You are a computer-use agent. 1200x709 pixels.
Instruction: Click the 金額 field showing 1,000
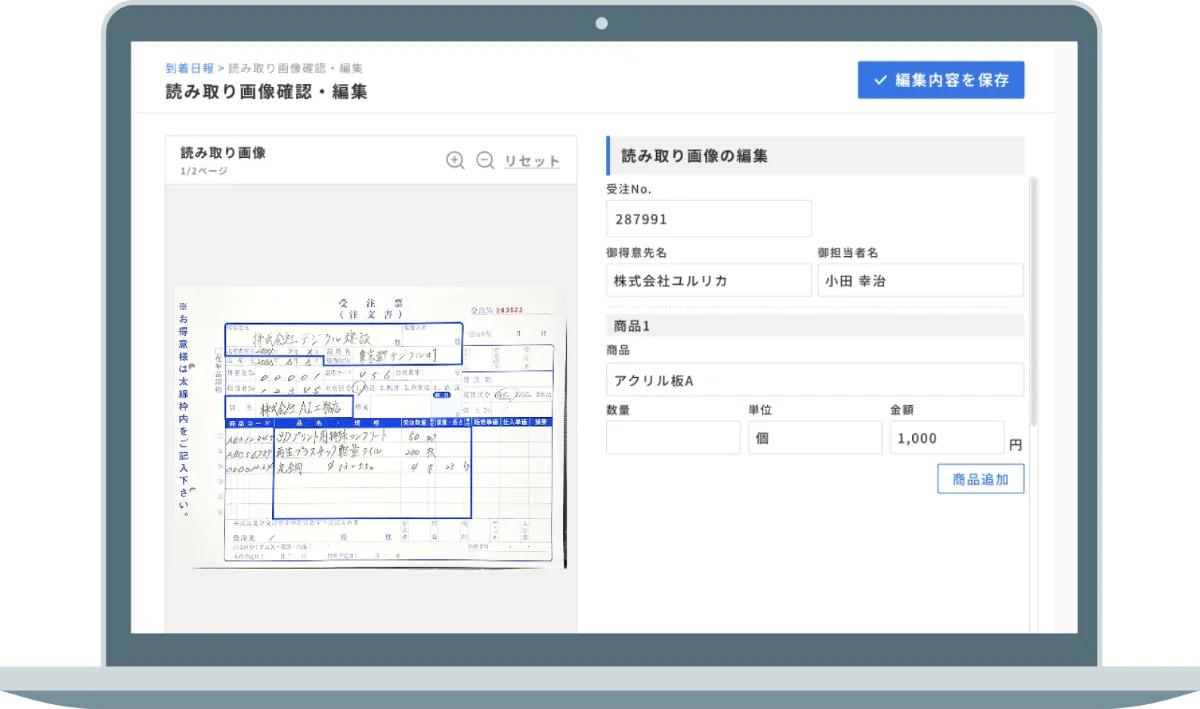point(946,438)
